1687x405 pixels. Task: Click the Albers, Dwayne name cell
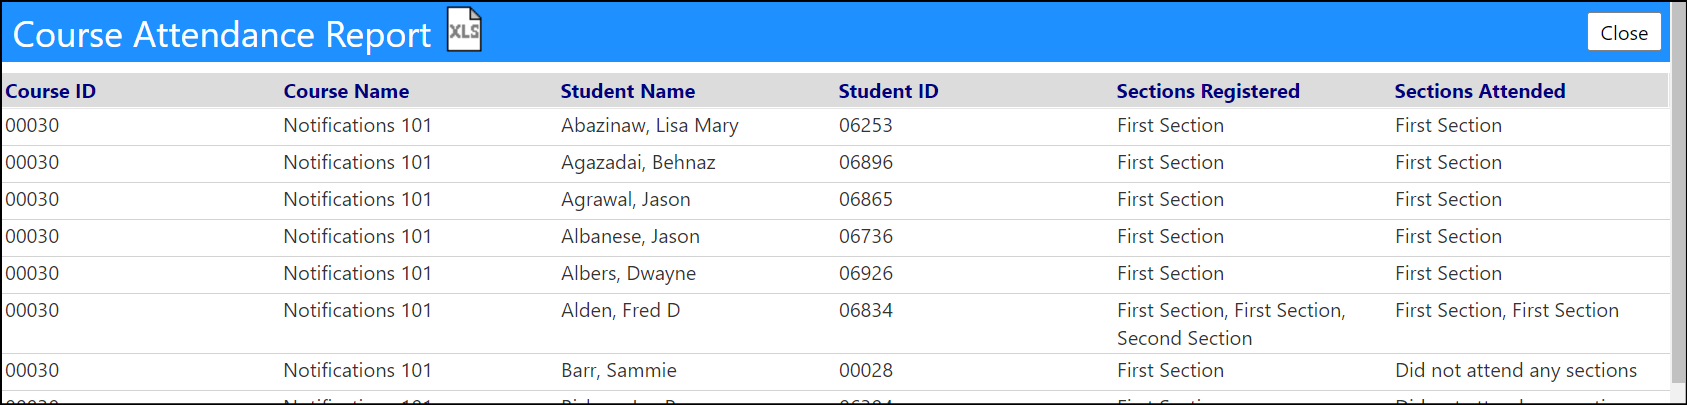pos(628,274)
